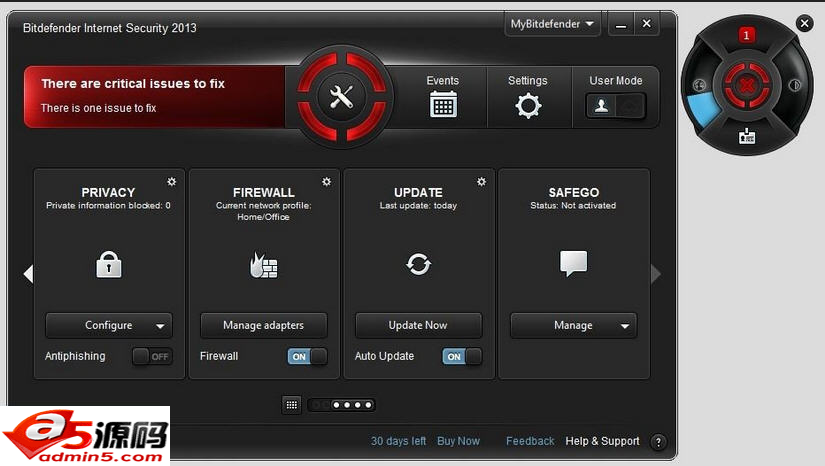Click the Configure button in Privacy
Image resolution: width=825 pixels, height=466 pixels.
click(108, 326)
